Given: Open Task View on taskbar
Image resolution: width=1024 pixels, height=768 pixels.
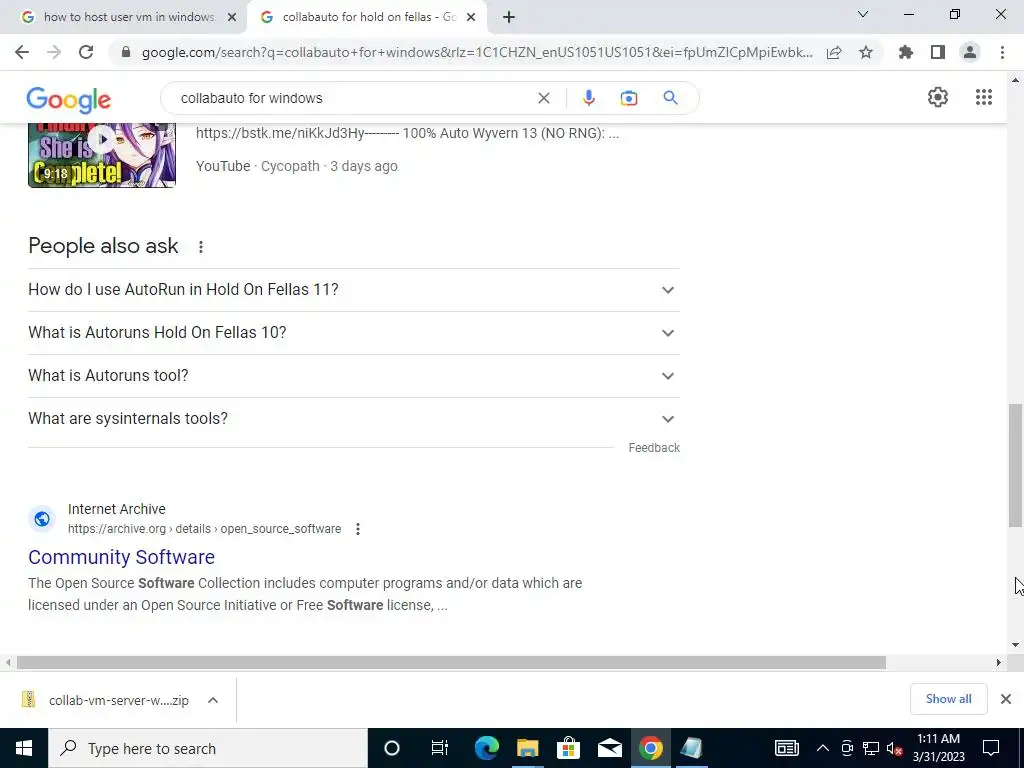Looking at the screenshot, I should pyautogui.click(x=440, y=748).
